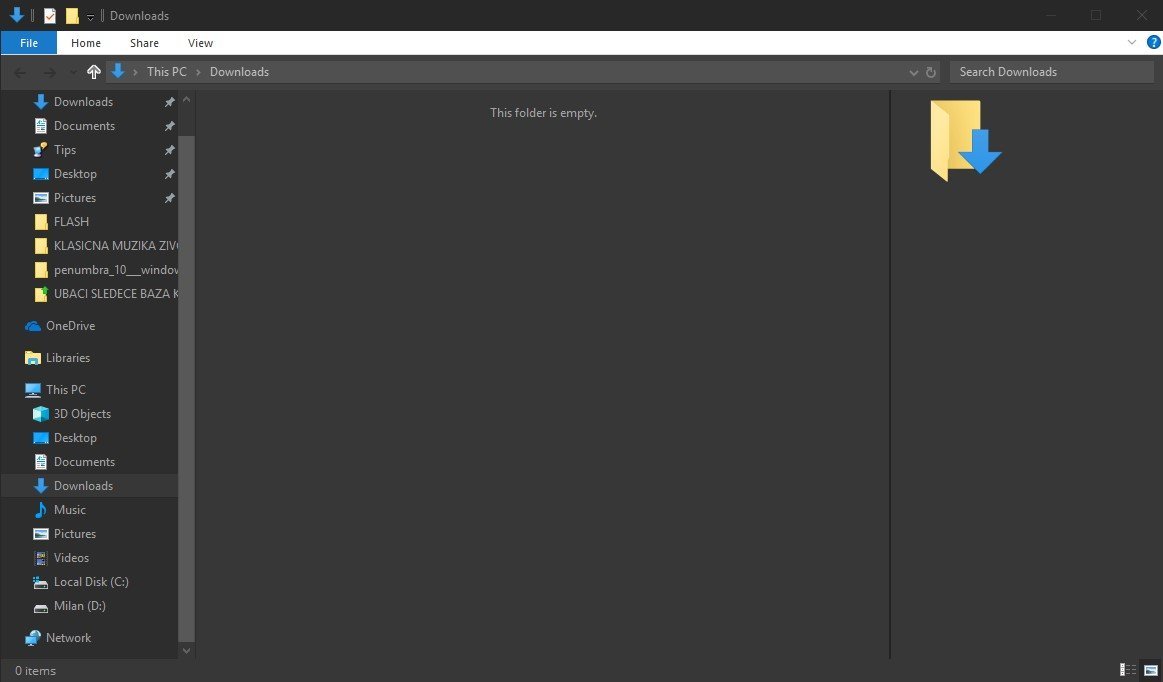This screenshot has width=1163, height=682.
Task: Switch to the Share ribbon tab
Action: [x=144, y=43]
